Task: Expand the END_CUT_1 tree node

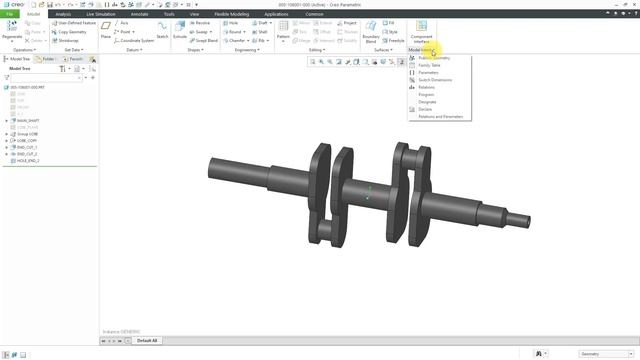Action: 7,147
